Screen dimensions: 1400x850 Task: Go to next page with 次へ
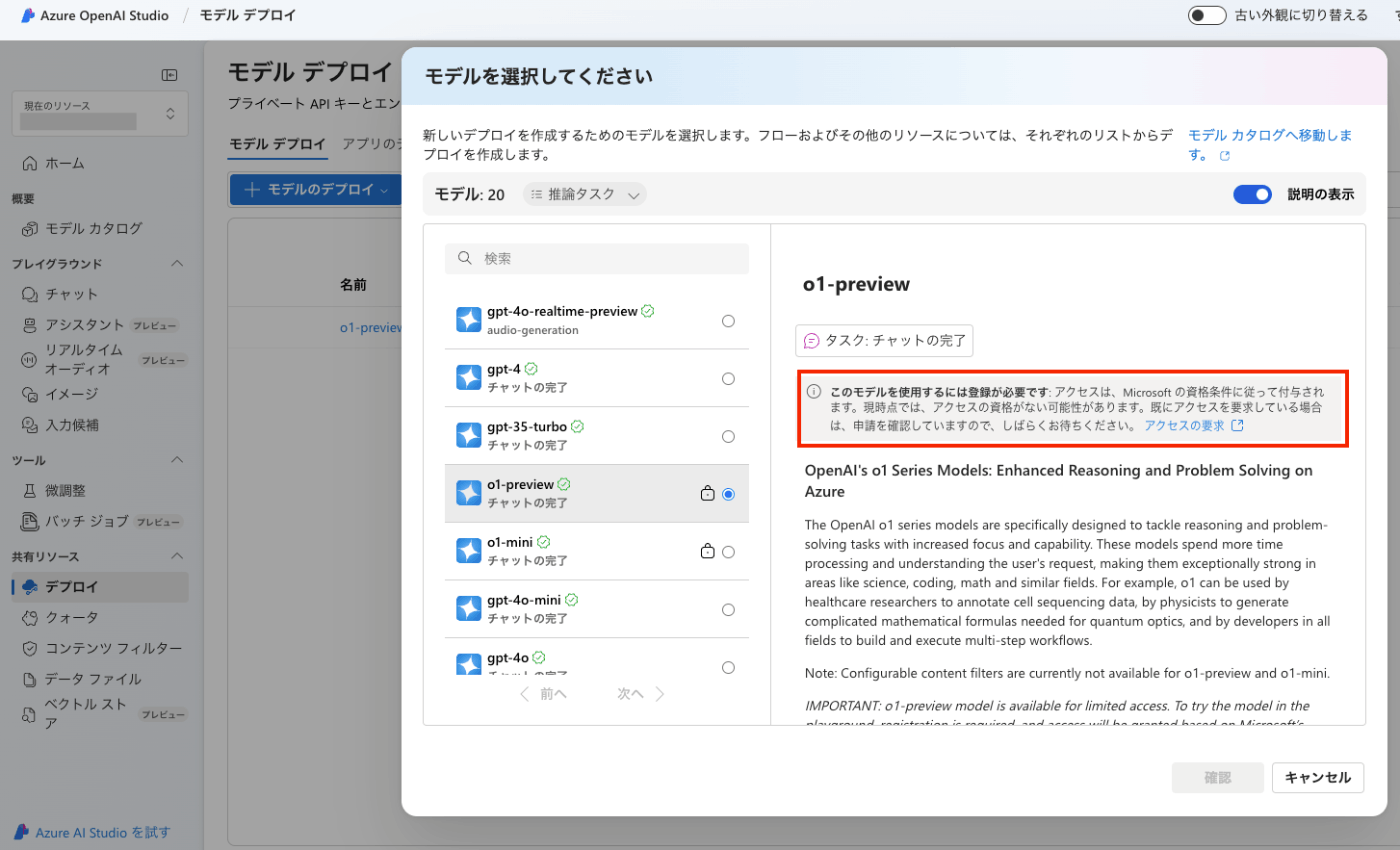pos(641,694)
